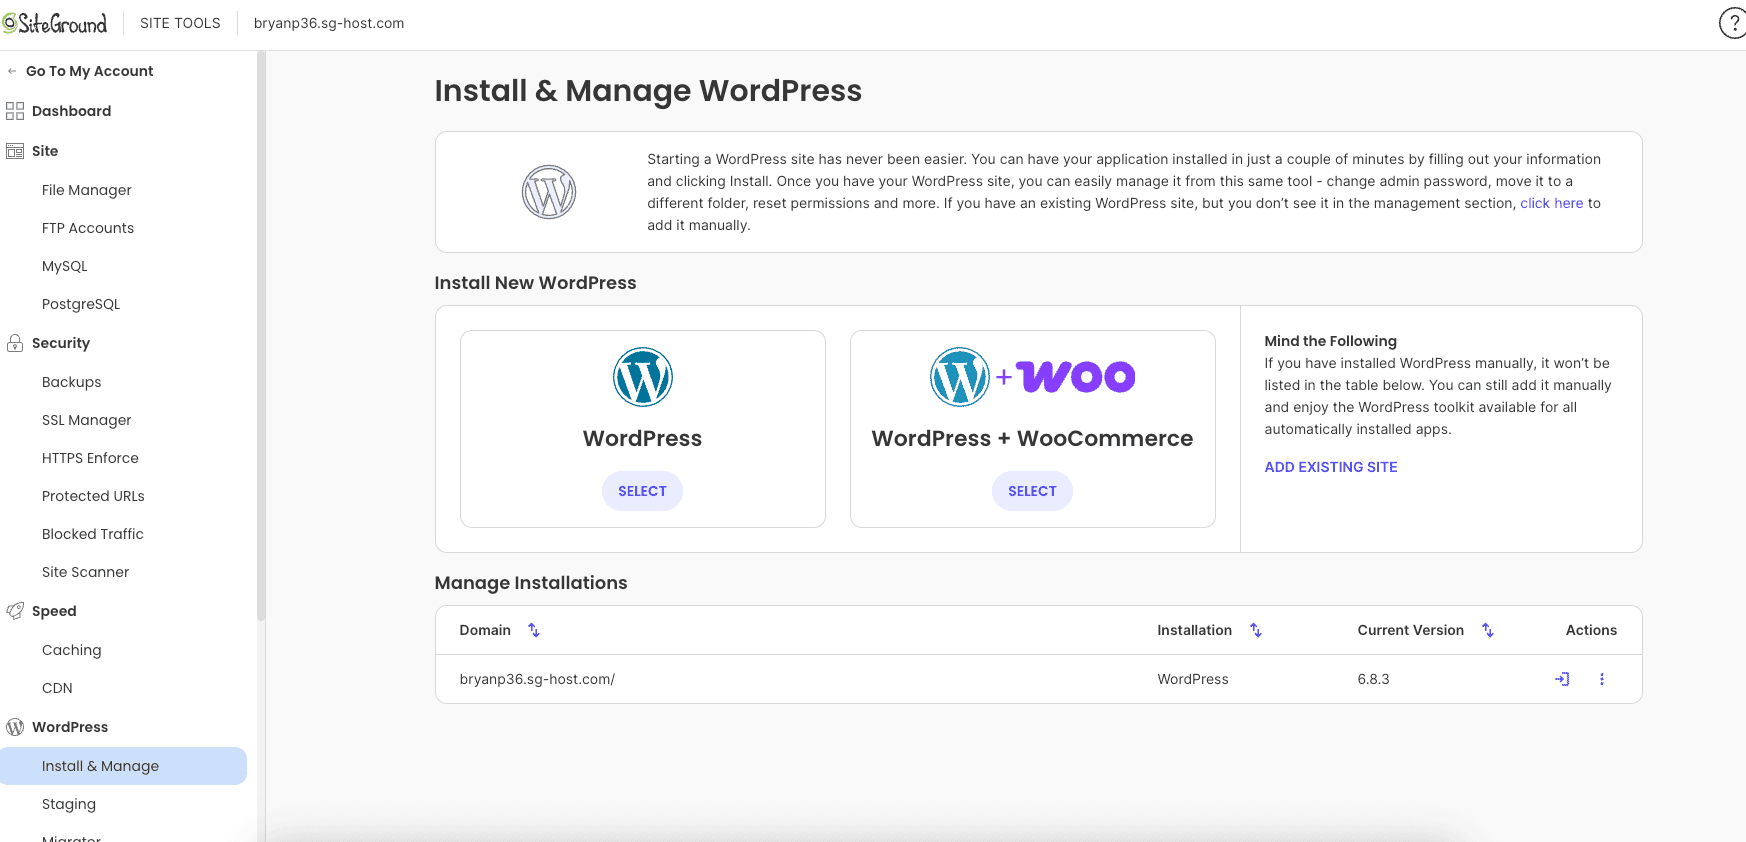Click ADD EXISTING SITE link
1746x842 pixels.
(1331, 467)
